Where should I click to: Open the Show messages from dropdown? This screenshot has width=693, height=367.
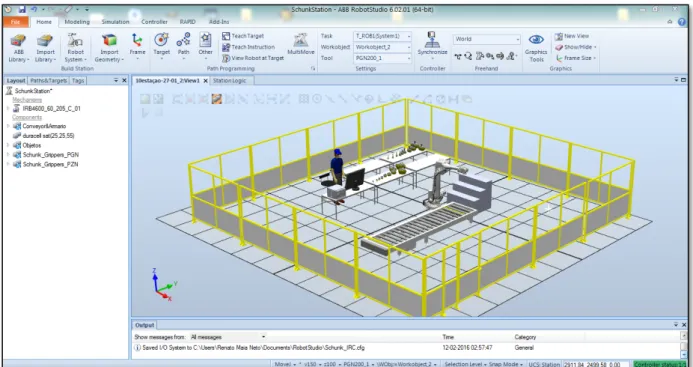click(x=228, y=337)
